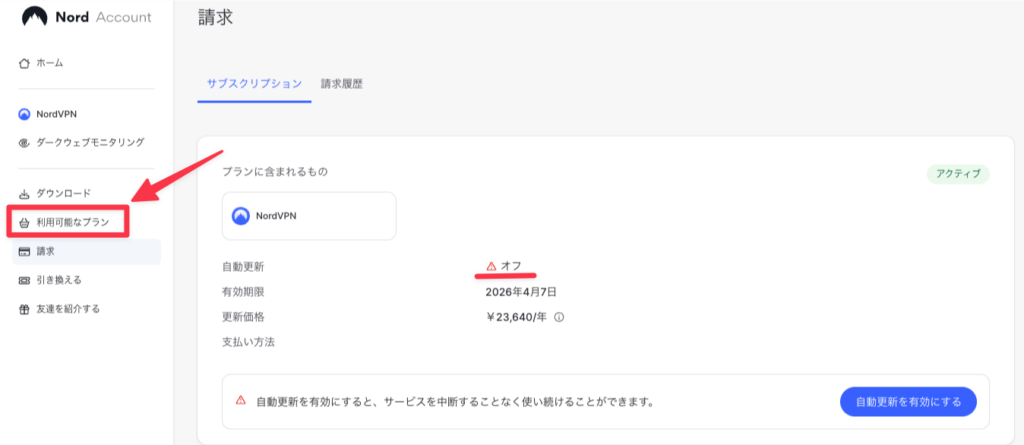Click プランに含まれるもの label

coord(275,173)
